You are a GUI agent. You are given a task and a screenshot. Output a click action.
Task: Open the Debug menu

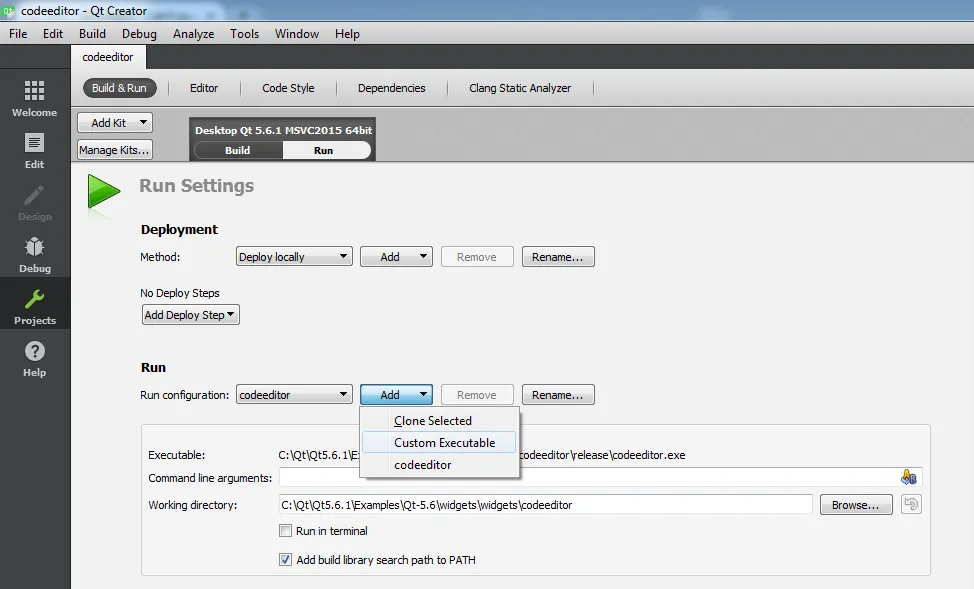(139, 34)
